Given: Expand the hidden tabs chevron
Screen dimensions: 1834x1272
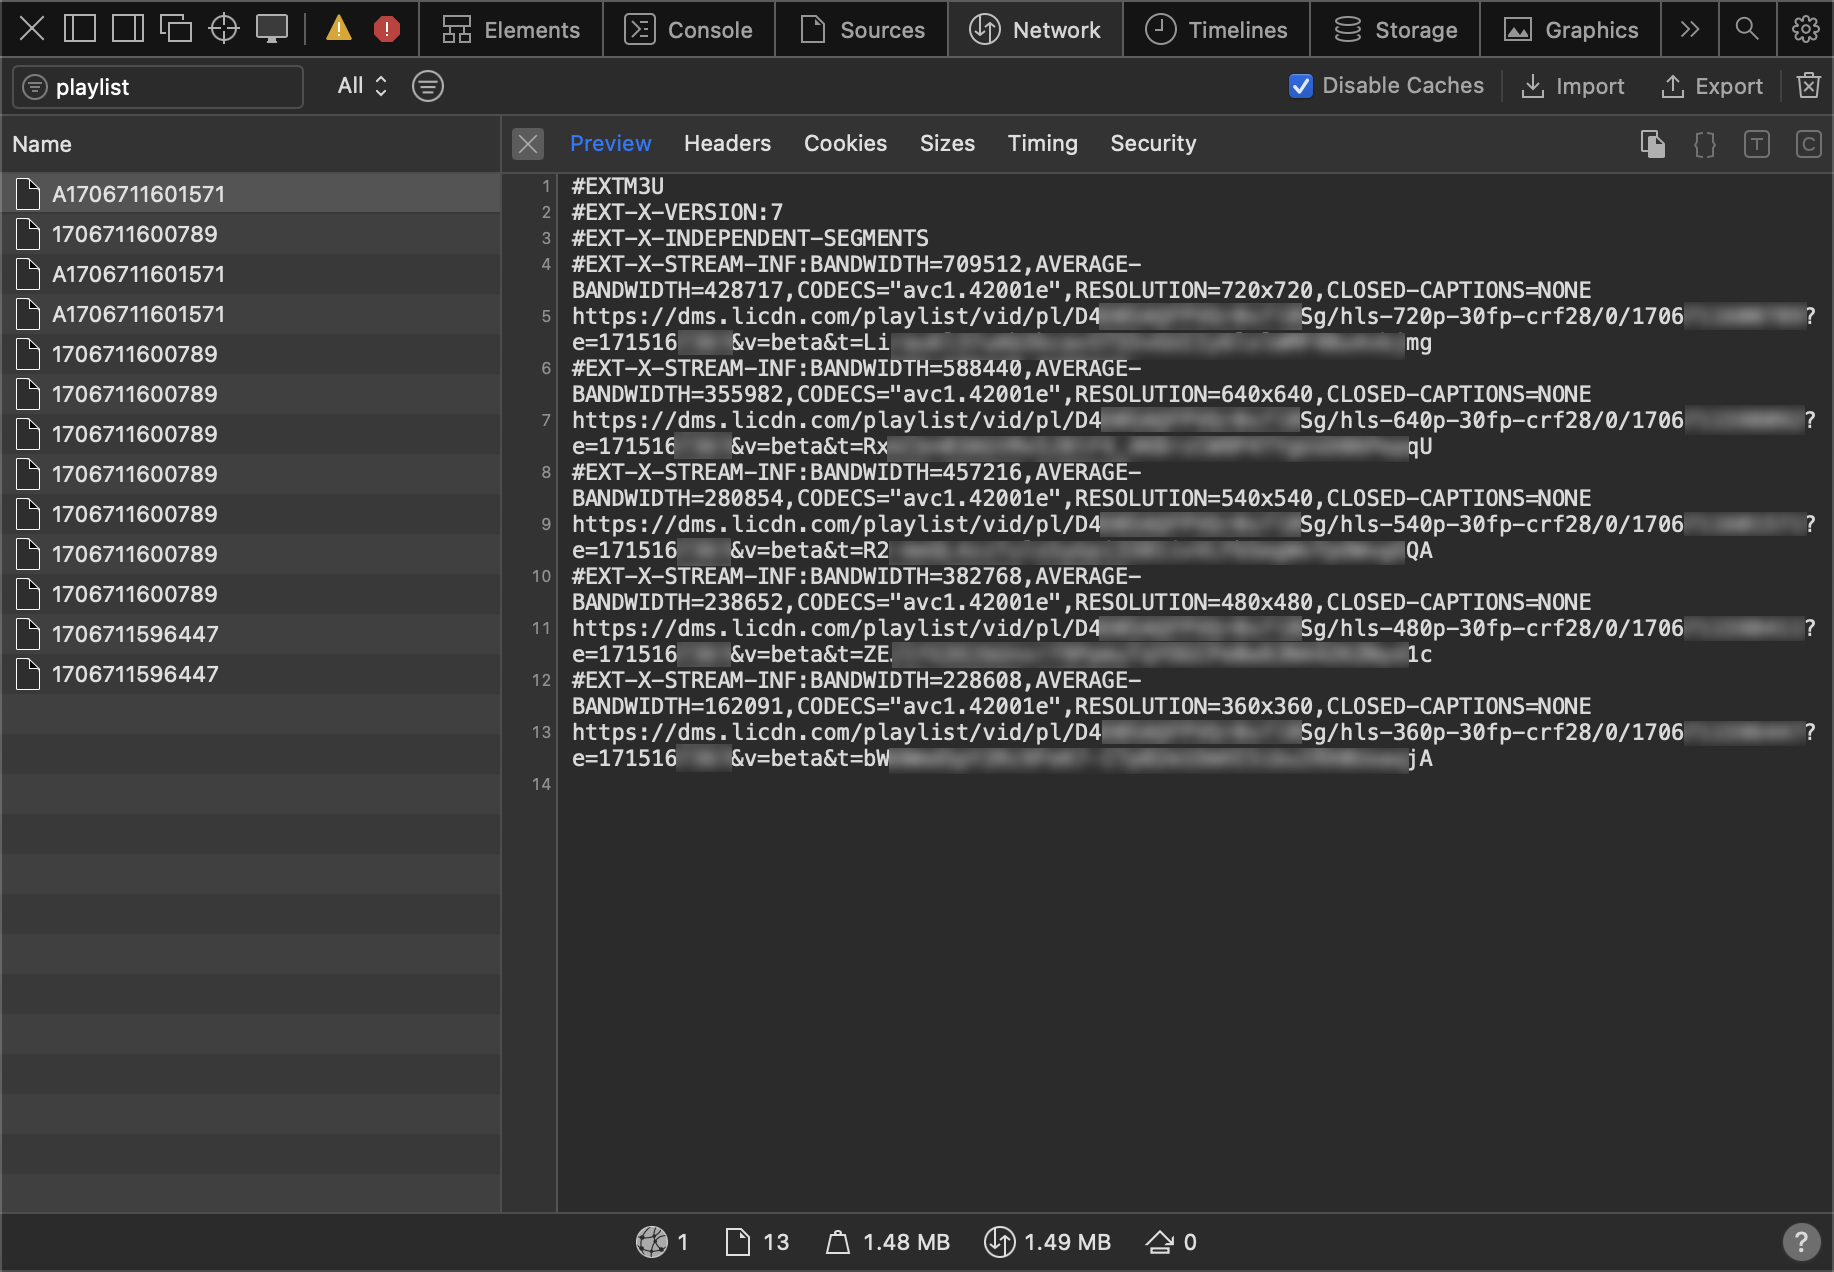Looking at the screenshot, I should coord(1690,29).
